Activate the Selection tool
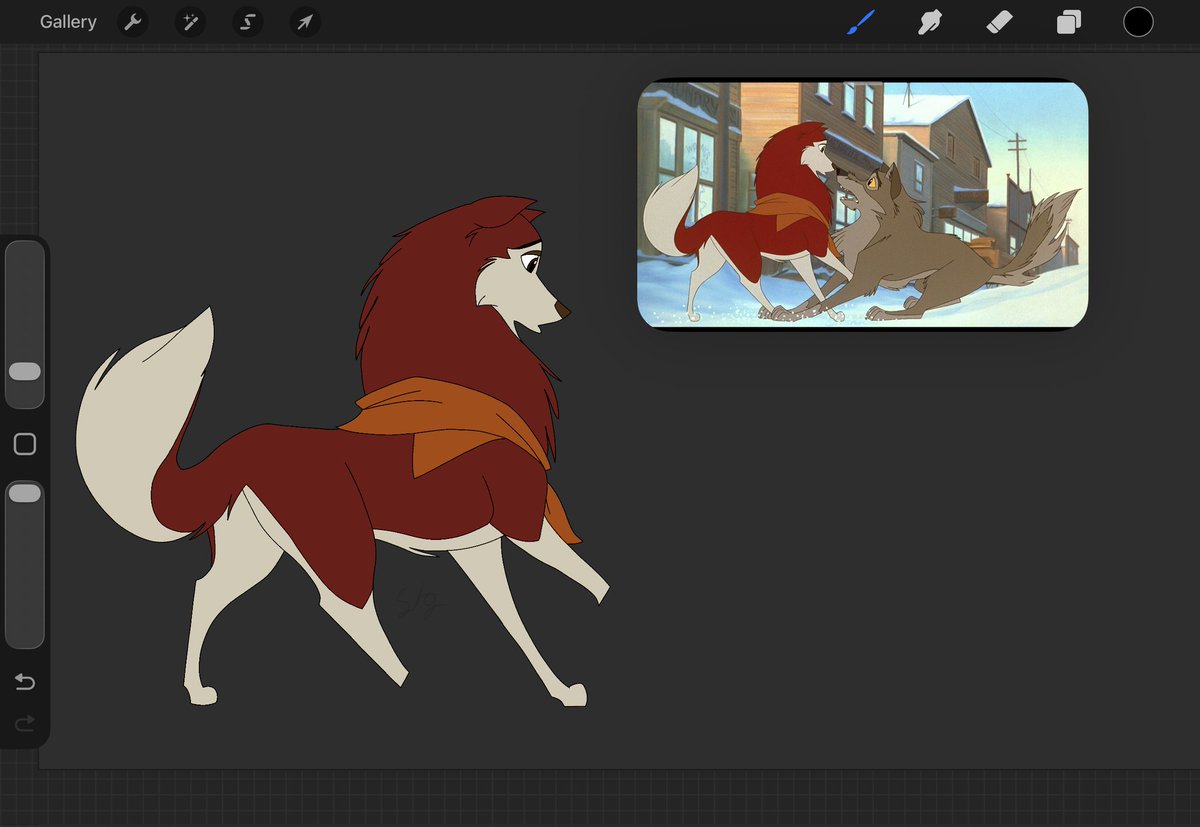 [247, 22]
